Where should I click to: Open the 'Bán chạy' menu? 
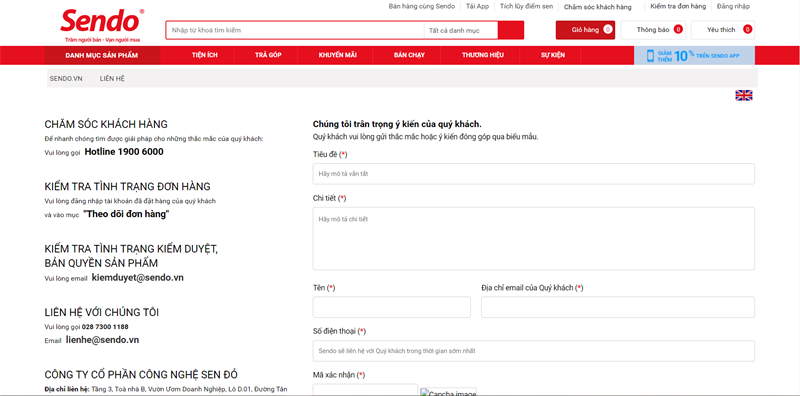[x=409, y=55]
